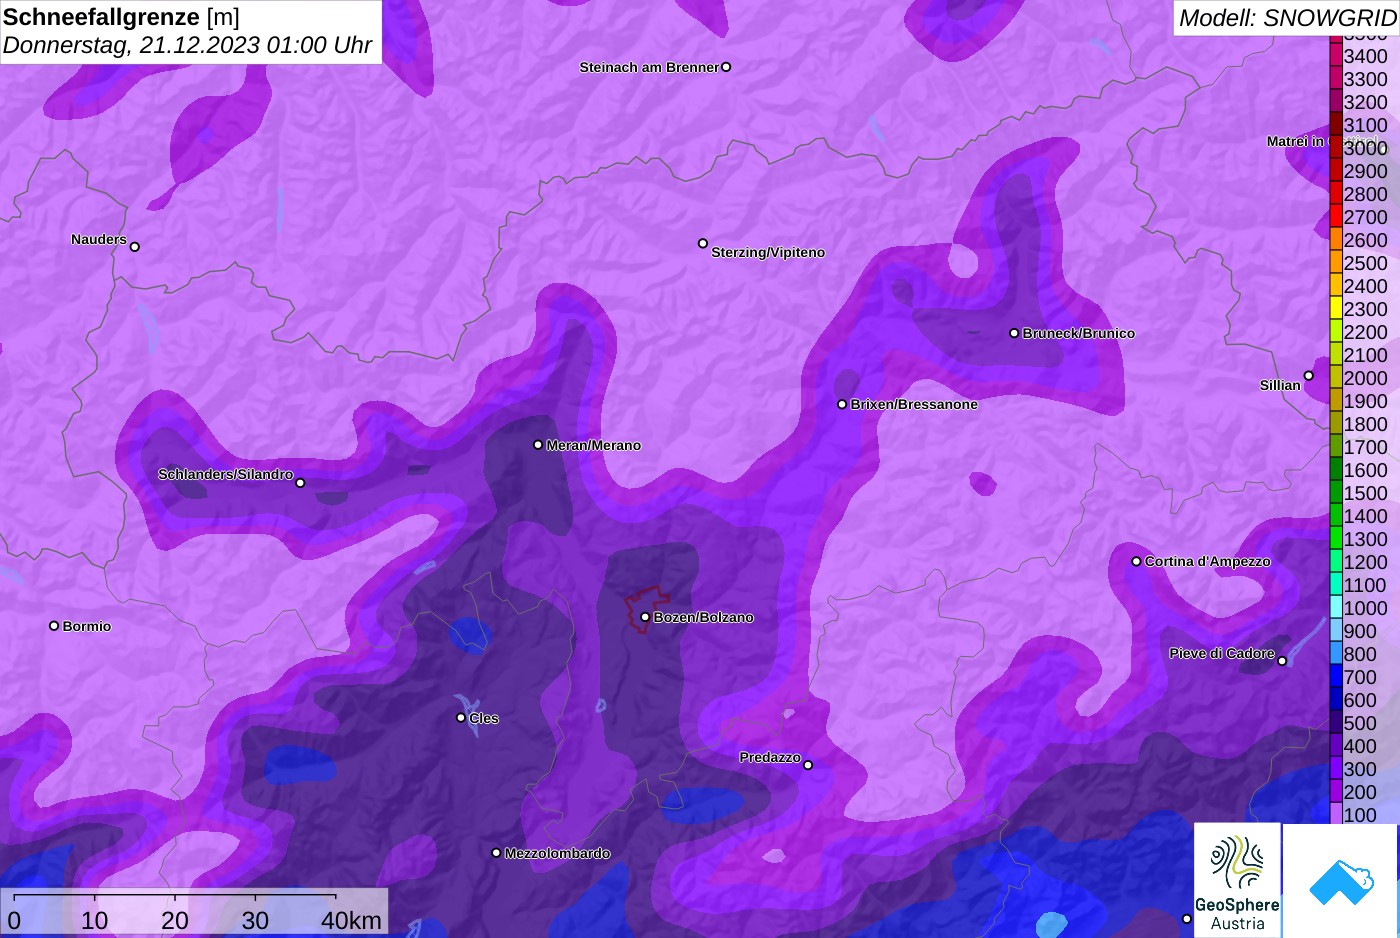The width and height of the screenshot is (1400, 938).
Task: Select the Bormio location dot
Action: (x=54, y=626)
